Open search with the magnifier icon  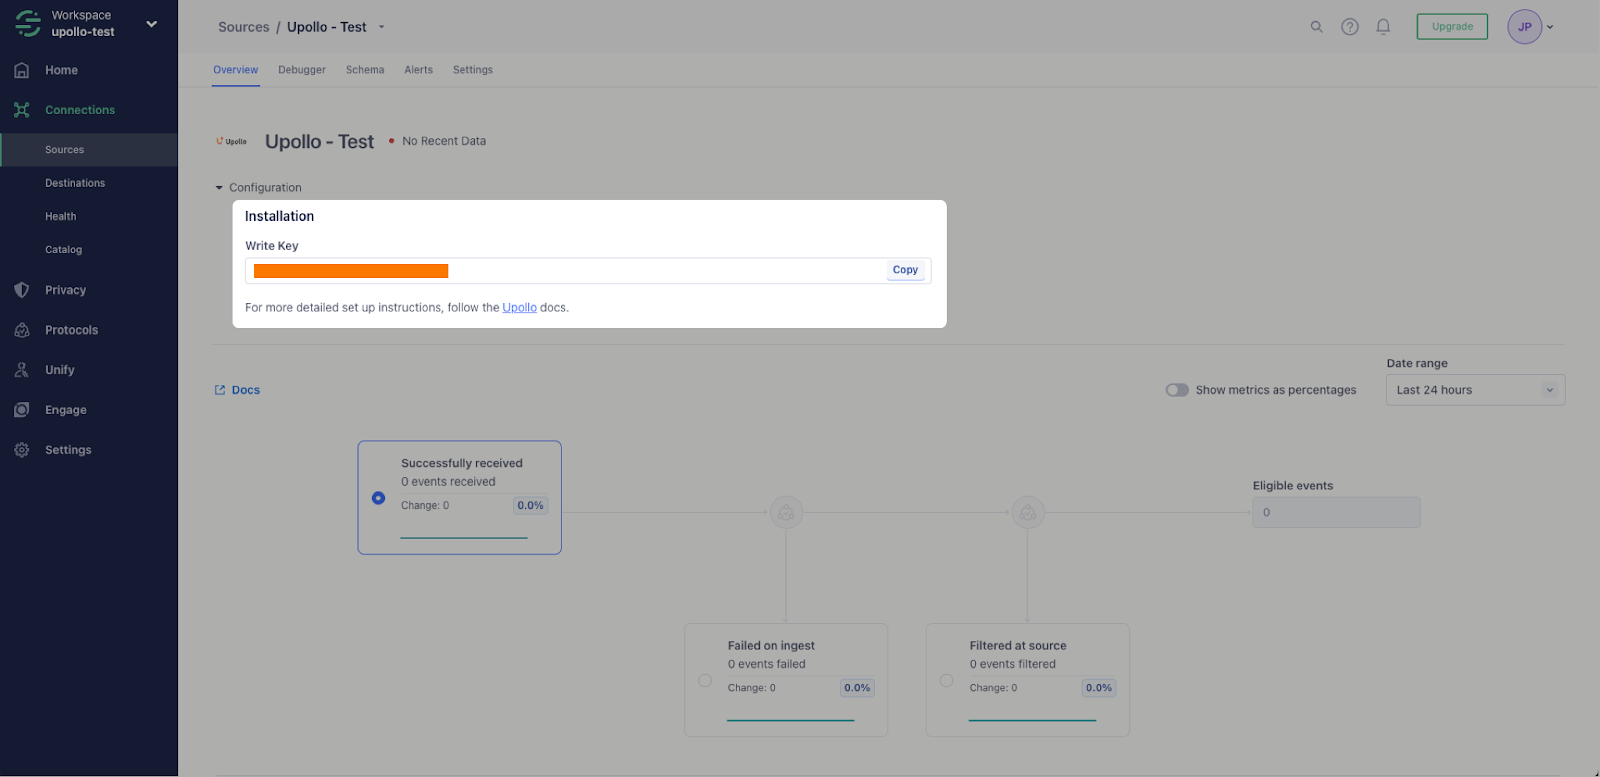coord(1316,27)
